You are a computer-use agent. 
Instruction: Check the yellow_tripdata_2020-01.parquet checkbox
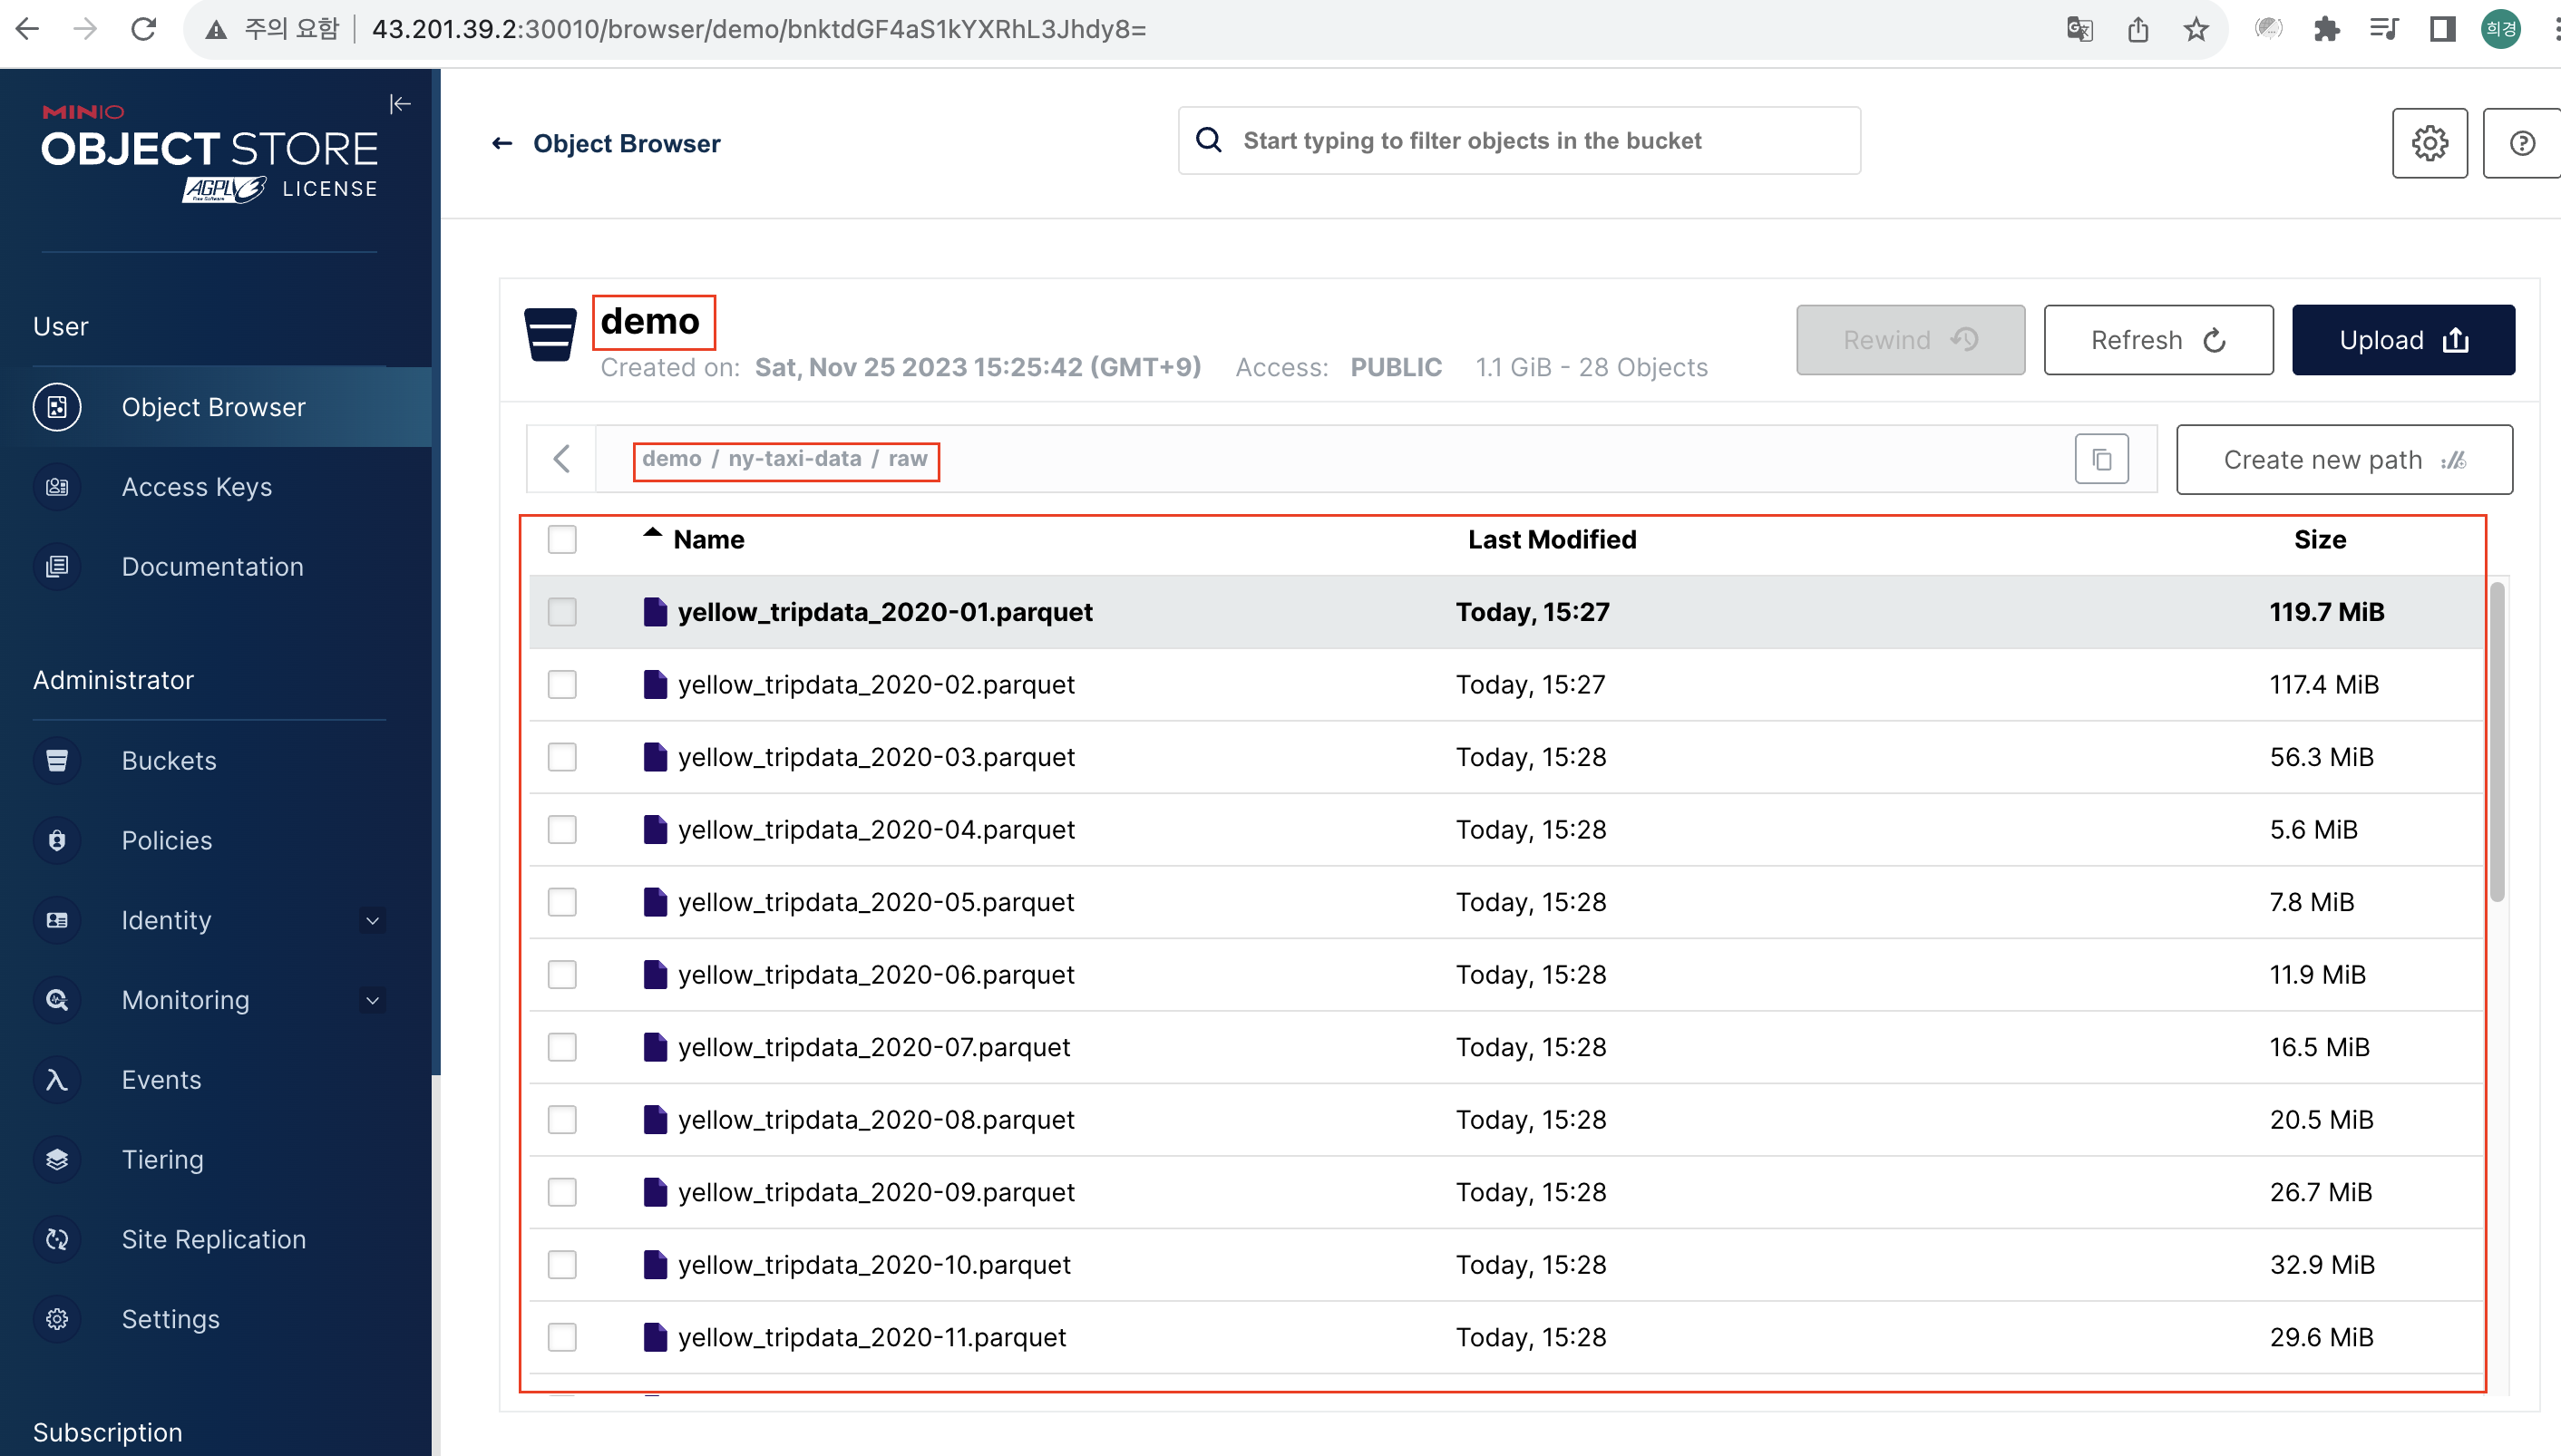[x=562, y=612]
